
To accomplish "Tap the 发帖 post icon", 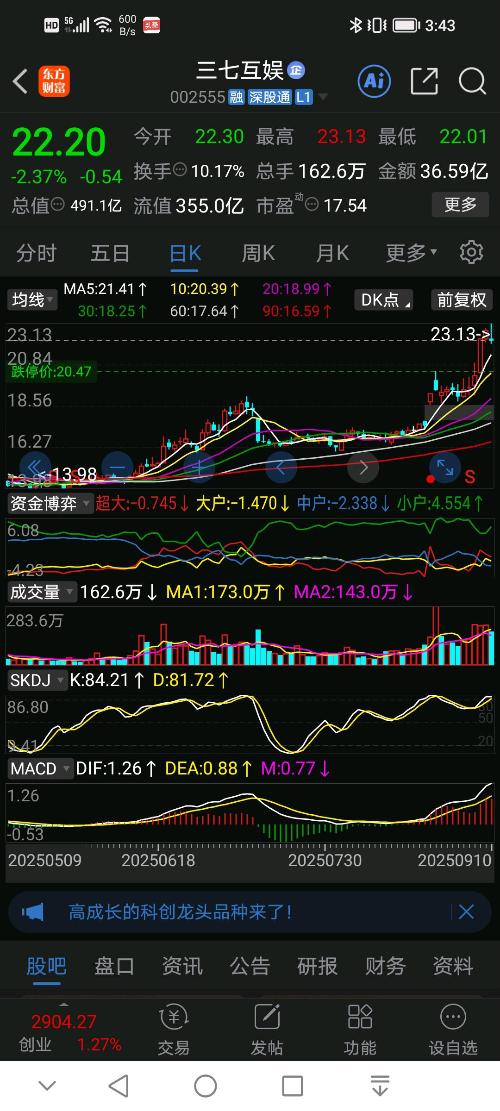I will 267,1030.
